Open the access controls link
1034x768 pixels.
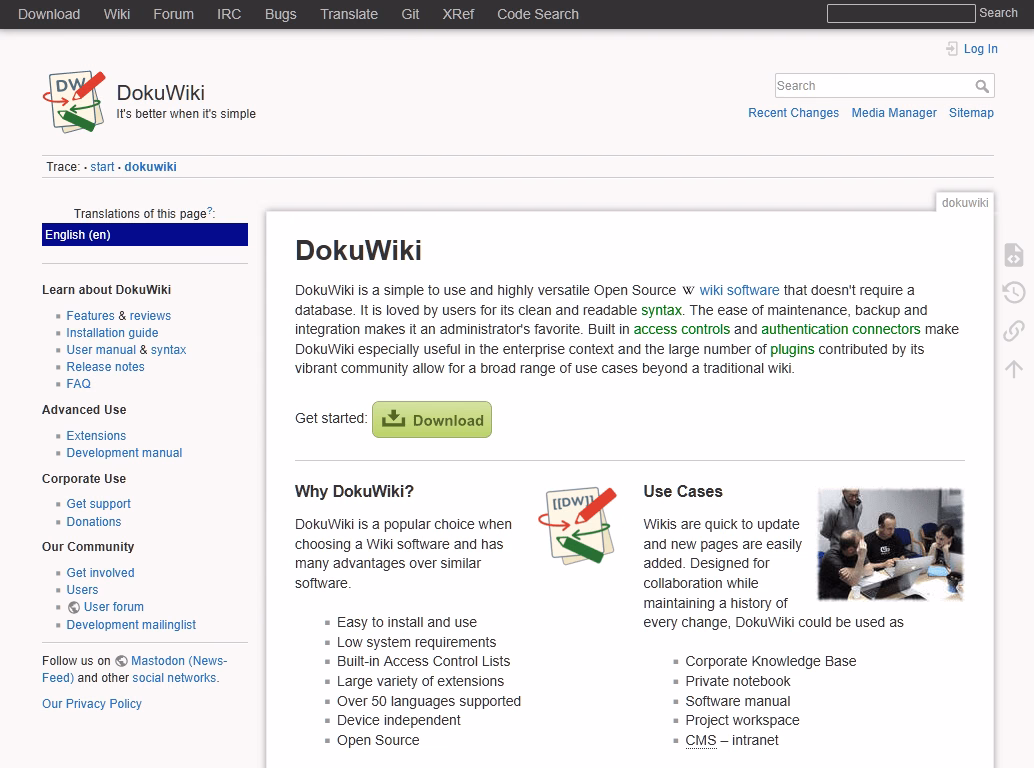[x=682, y=330]
